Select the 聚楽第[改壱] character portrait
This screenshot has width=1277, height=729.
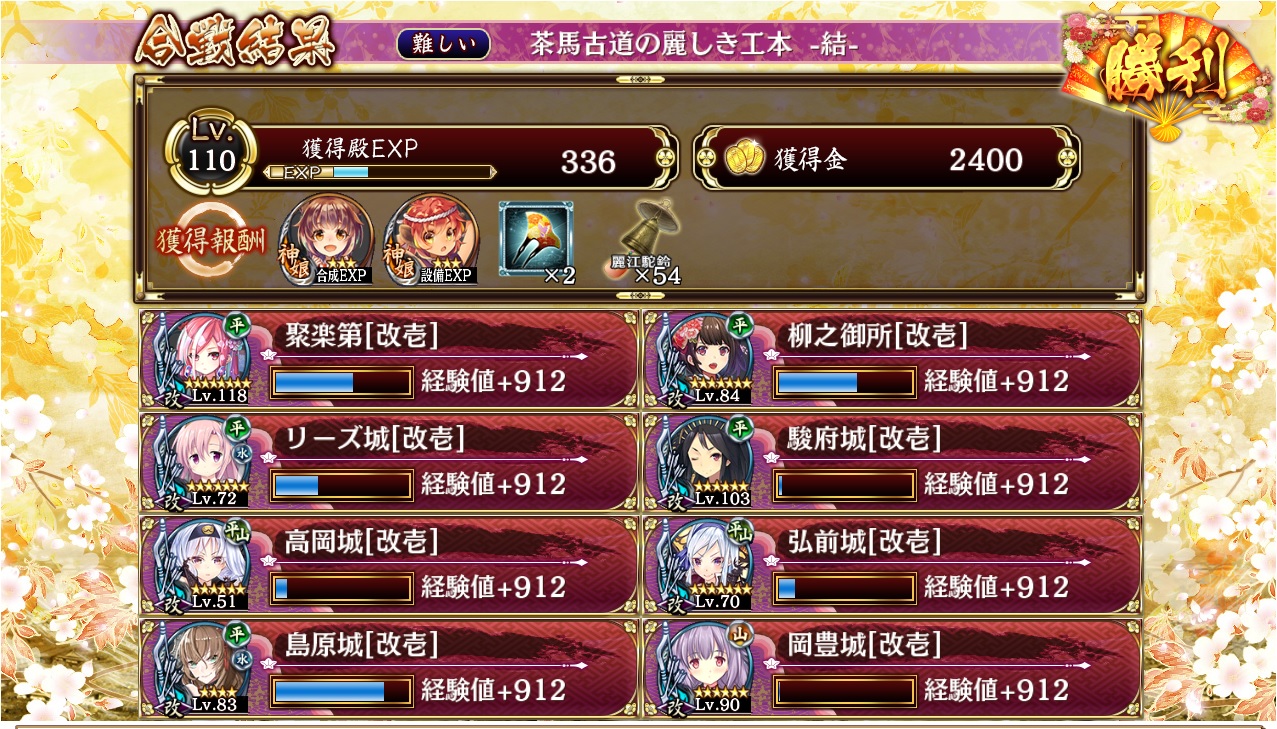[x=200, y=360]
